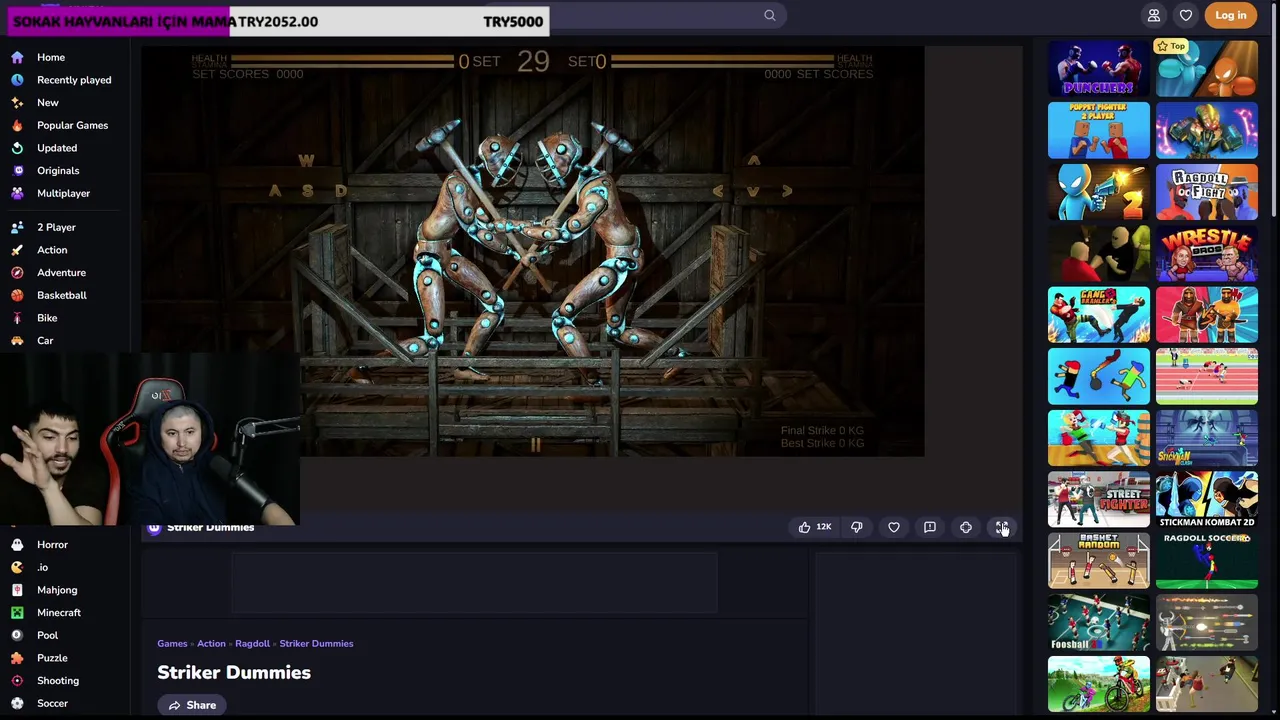This screenshot has width=1280, height=720.
Task: Click the Games breadcrumb link
Action: point(172,644)
